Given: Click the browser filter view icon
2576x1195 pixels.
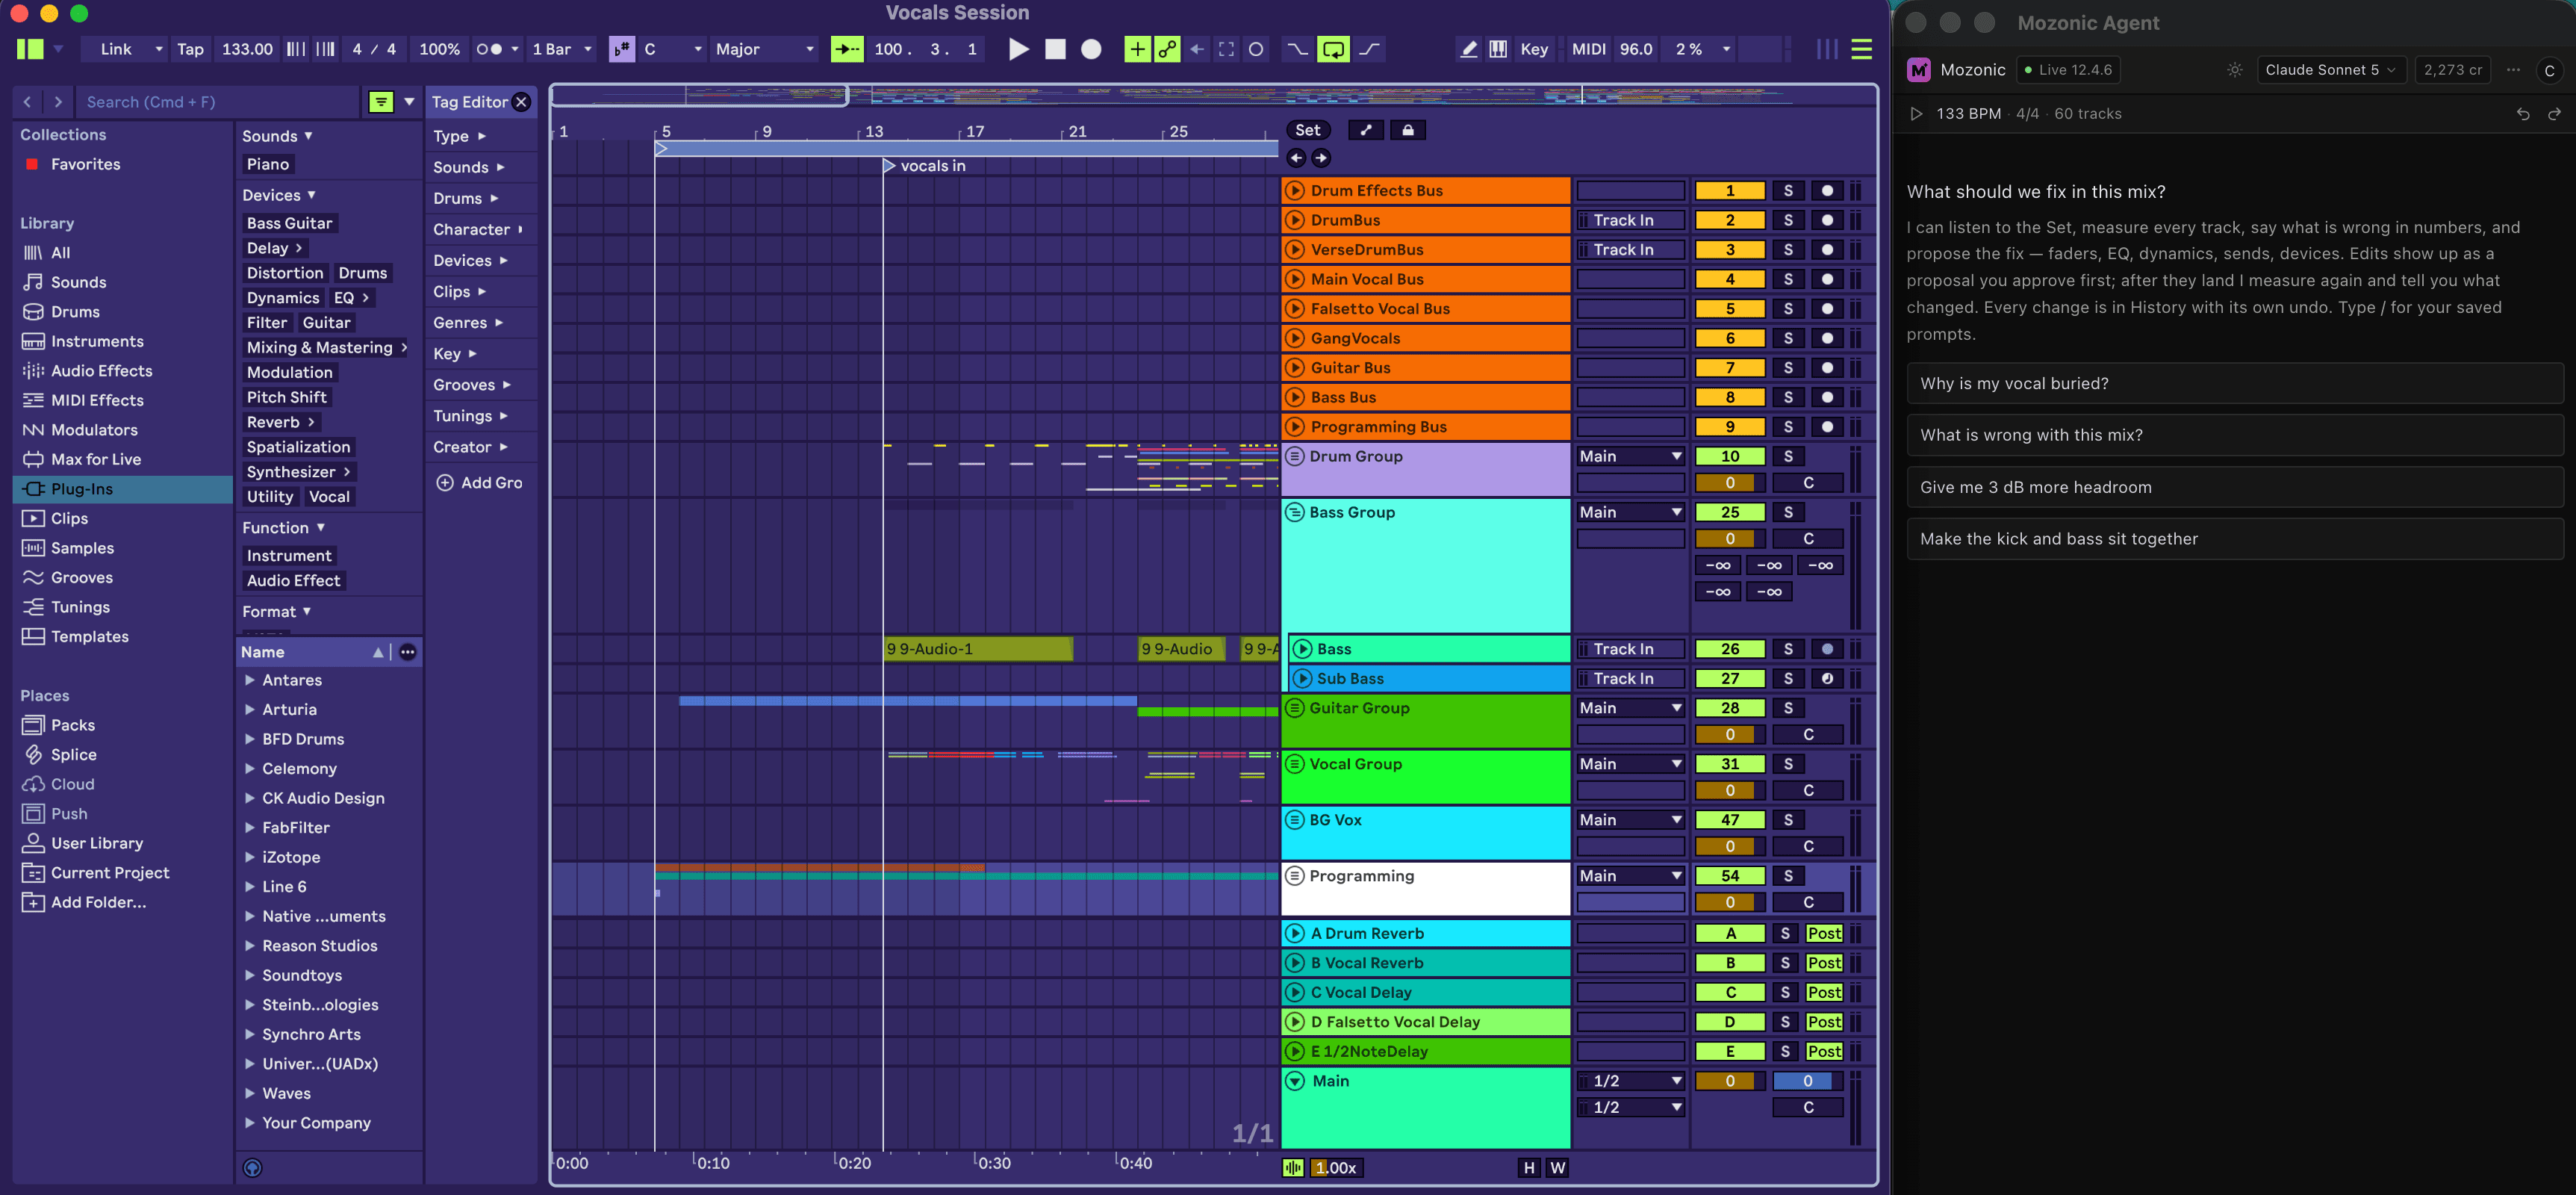Looking at the screenshot, I should coord(381,102).
